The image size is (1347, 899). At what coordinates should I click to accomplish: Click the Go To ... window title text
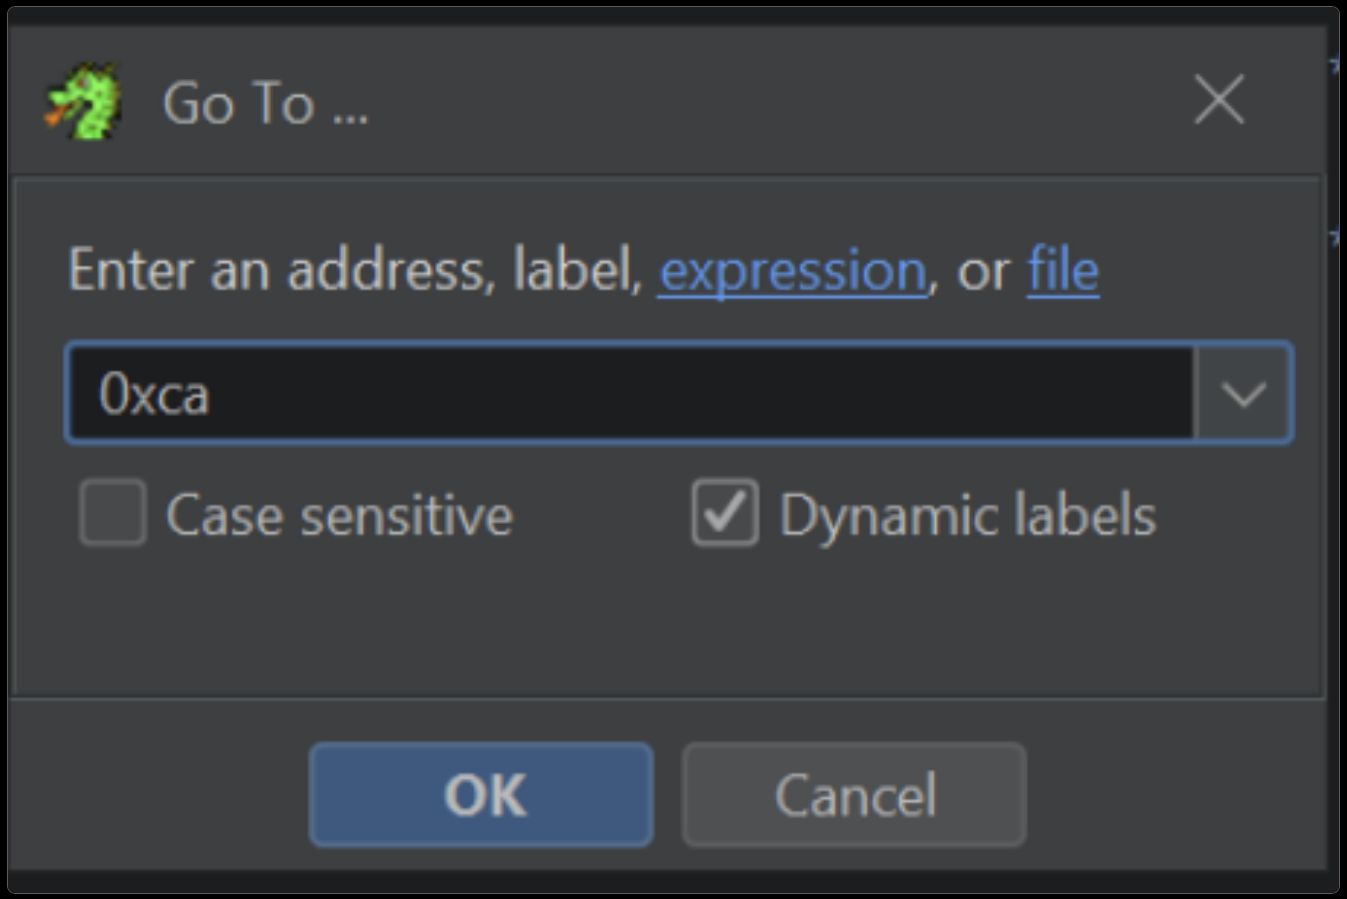265,103
